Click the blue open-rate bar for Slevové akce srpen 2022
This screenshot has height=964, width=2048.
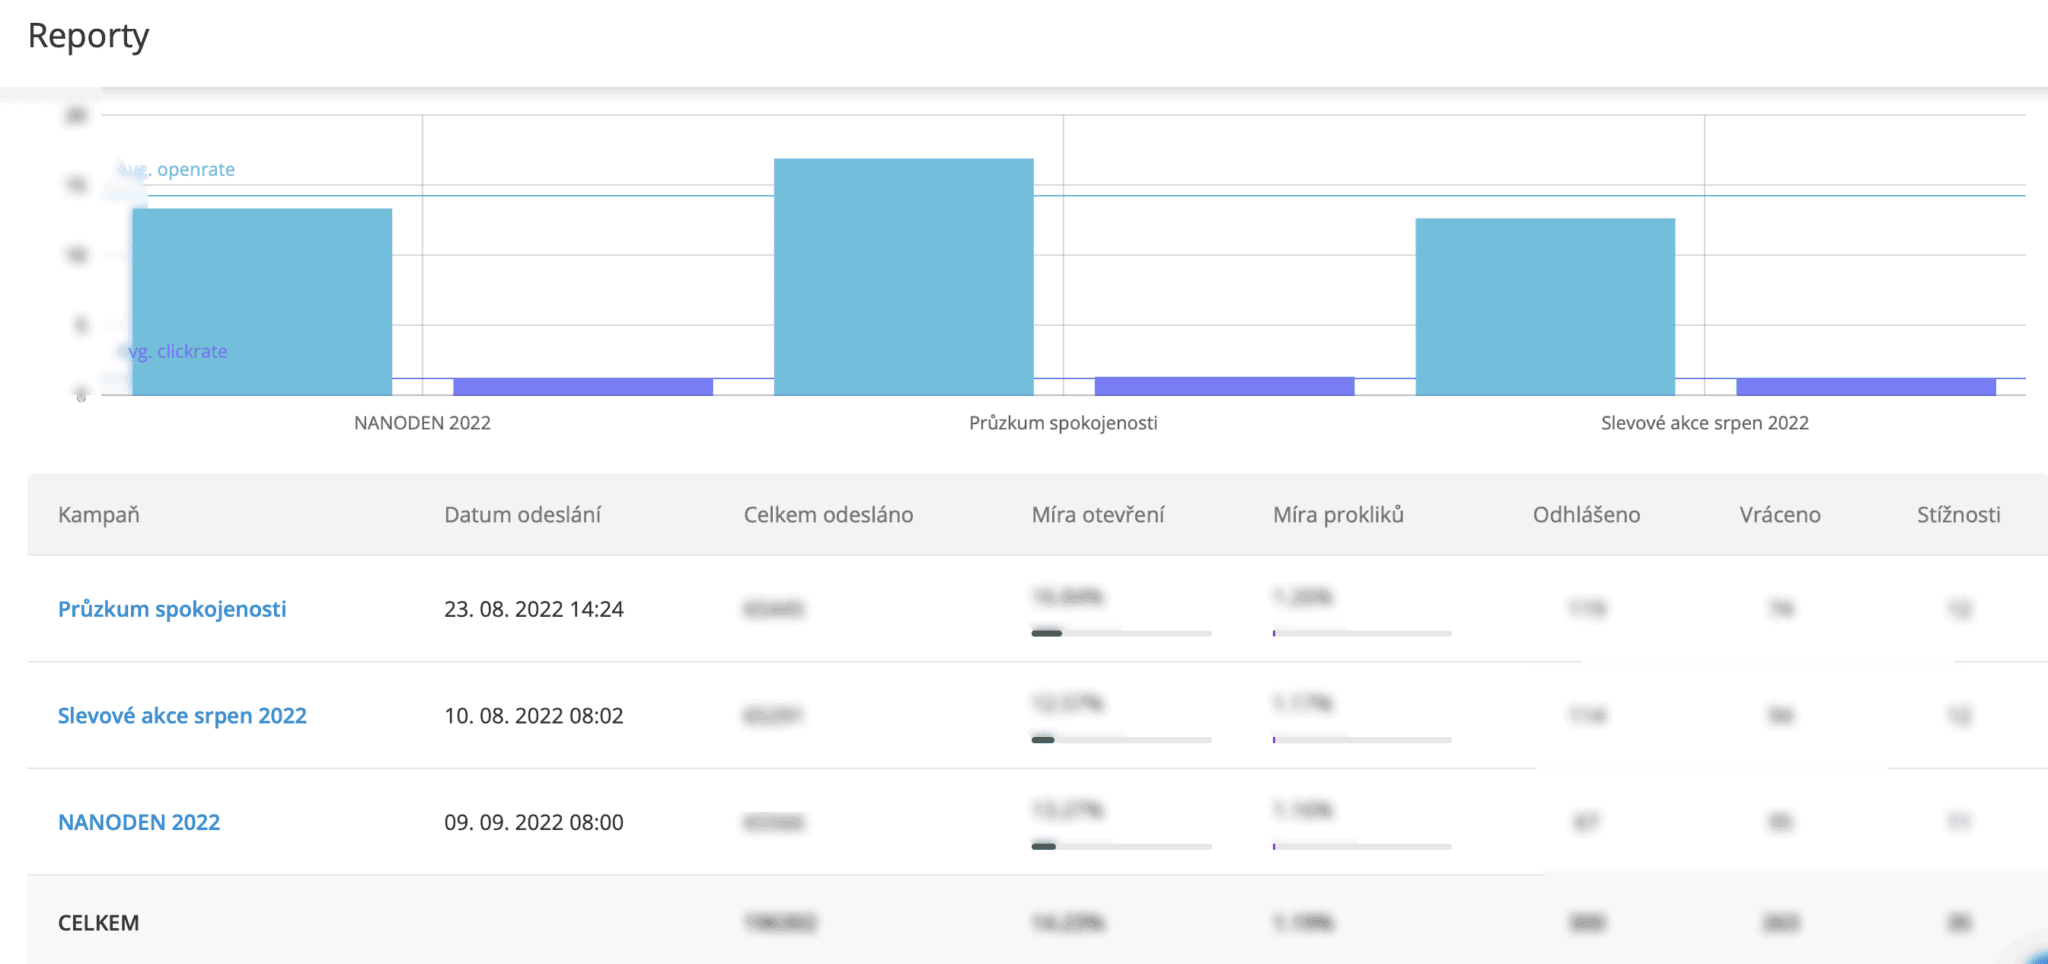click(1545, 306)
